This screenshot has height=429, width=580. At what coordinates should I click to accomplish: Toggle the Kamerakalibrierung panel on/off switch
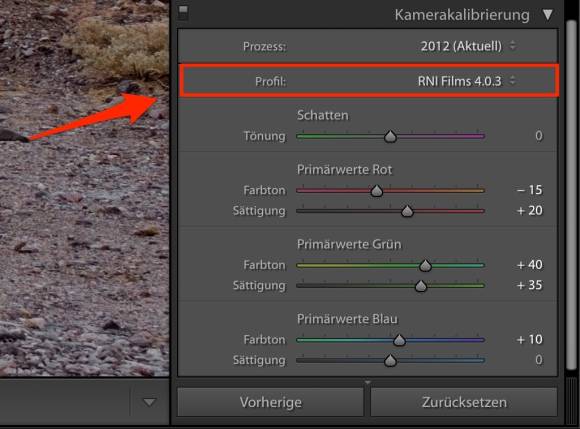click(183, 13)
